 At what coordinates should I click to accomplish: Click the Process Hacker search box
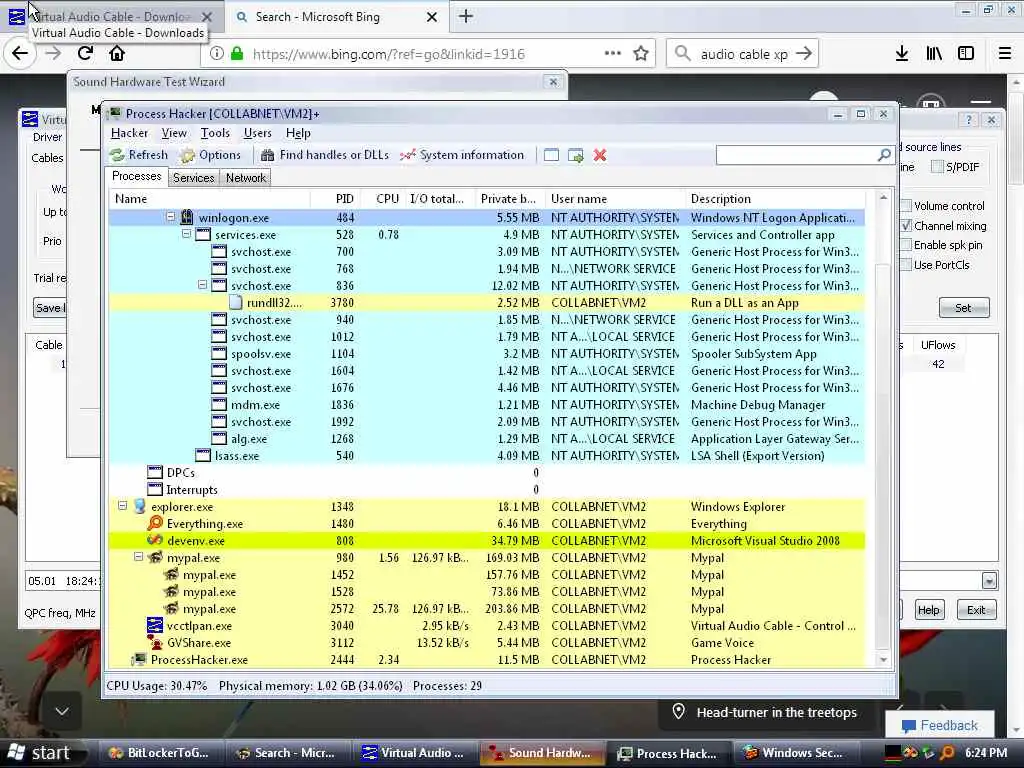[797, 155]
